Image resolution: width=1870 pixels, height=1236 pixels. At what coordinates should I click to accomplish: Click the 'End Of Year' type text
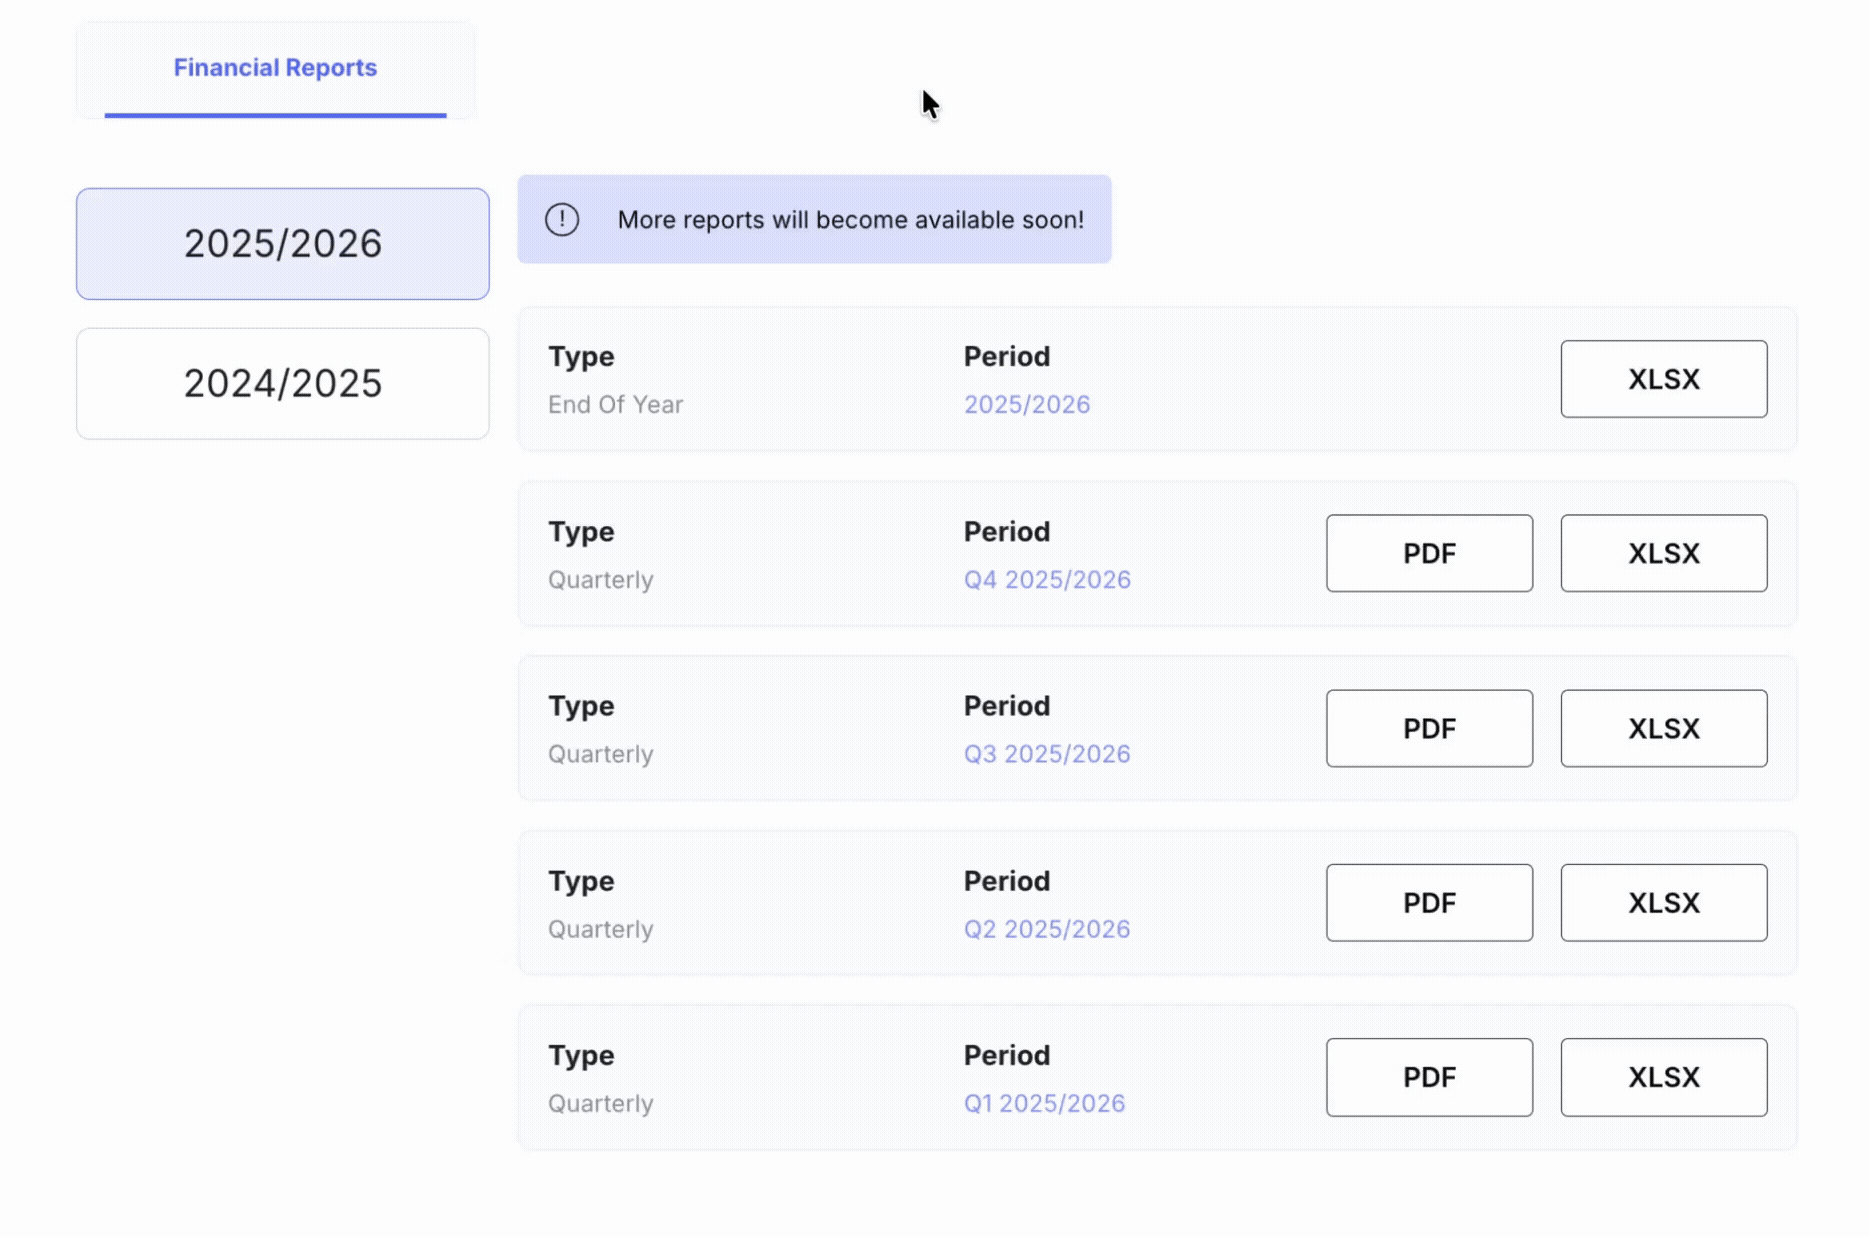tap(615, 404)
